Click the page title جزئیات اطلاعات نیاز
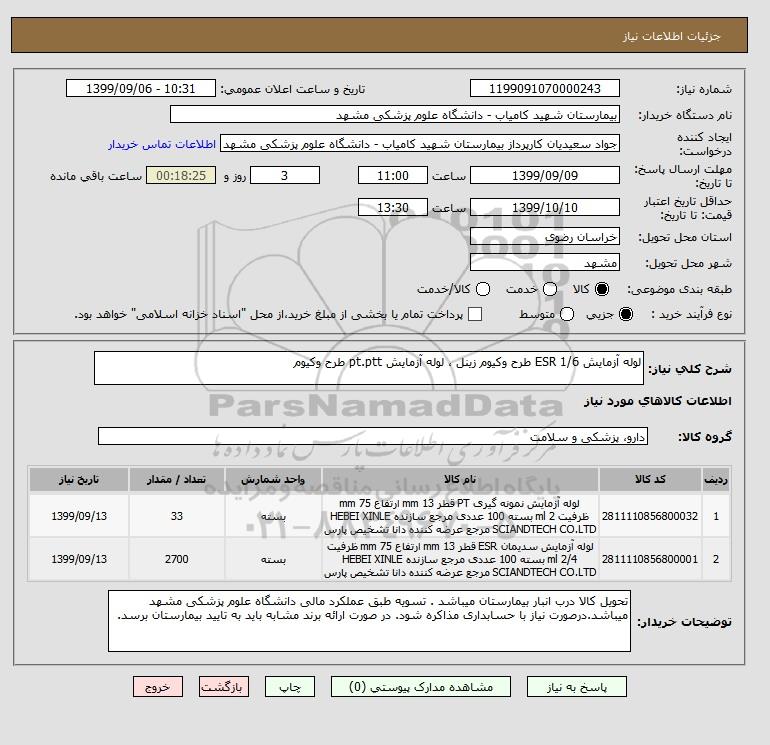770x745 pixels. coord(671,36)
